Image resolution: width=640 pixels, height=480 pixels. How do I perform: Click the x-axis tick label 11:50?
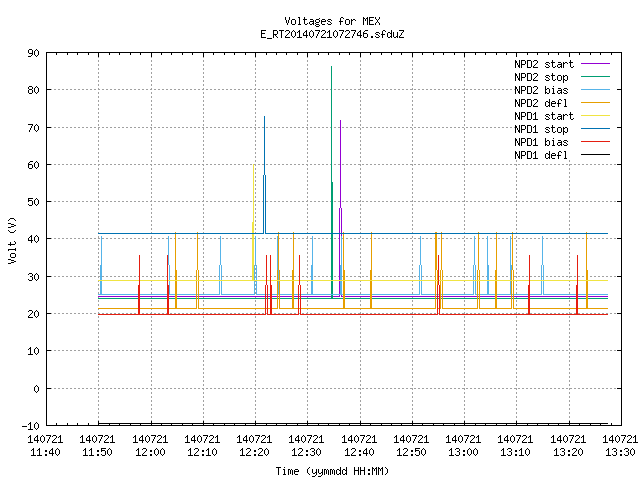(97, 452)
